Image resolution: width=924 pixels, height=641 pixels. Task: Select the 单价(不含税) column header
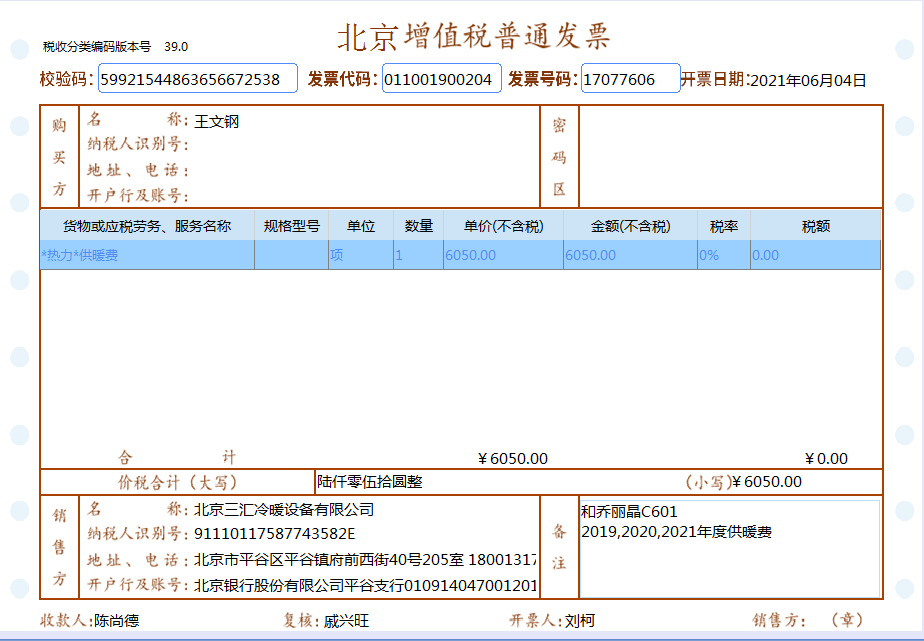coord(504,226)
